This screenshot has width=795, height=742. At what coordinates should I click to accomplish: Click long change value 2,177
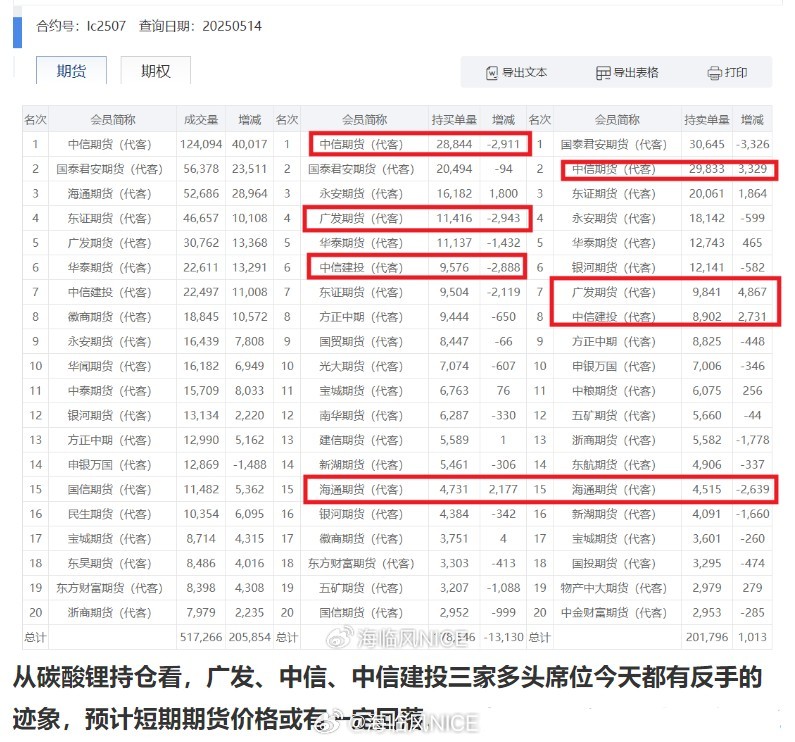coord(503,489)
